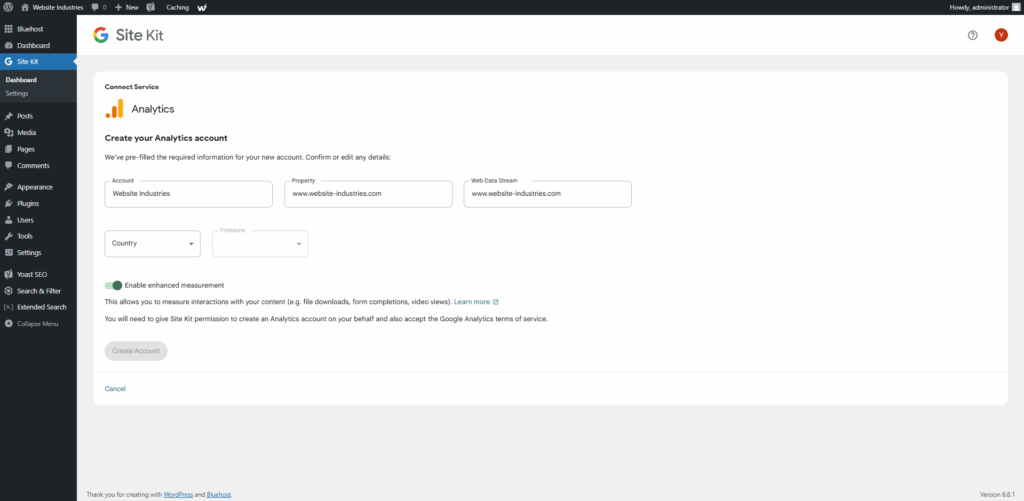This screenshot has height=501, width=1024.
Task: Disable the enhanced measurement toggle
Action: [113, 285]
